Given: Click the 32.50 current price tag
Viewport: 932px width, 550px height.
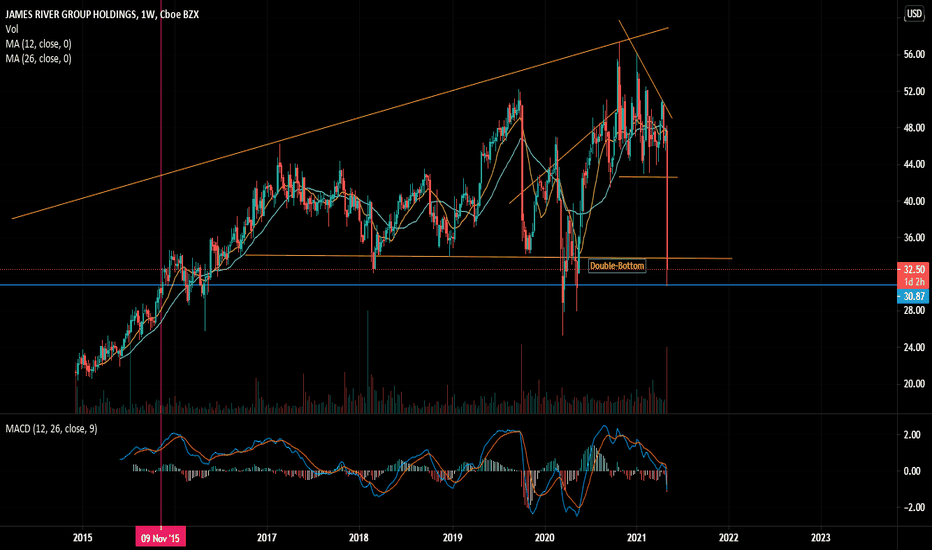Looking at the screenshot, I should (914, 269).
